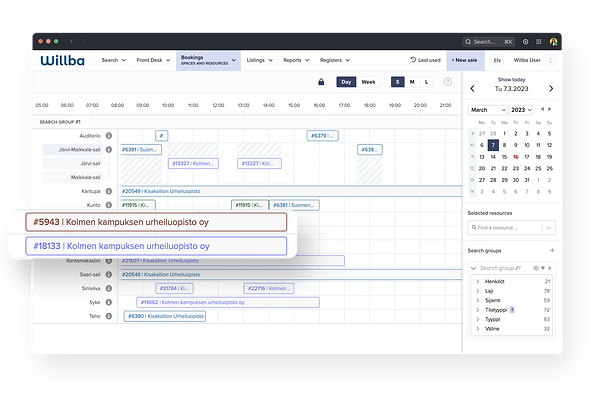Toggle EN language button
The image size is (600, 414).
(497, 60)
